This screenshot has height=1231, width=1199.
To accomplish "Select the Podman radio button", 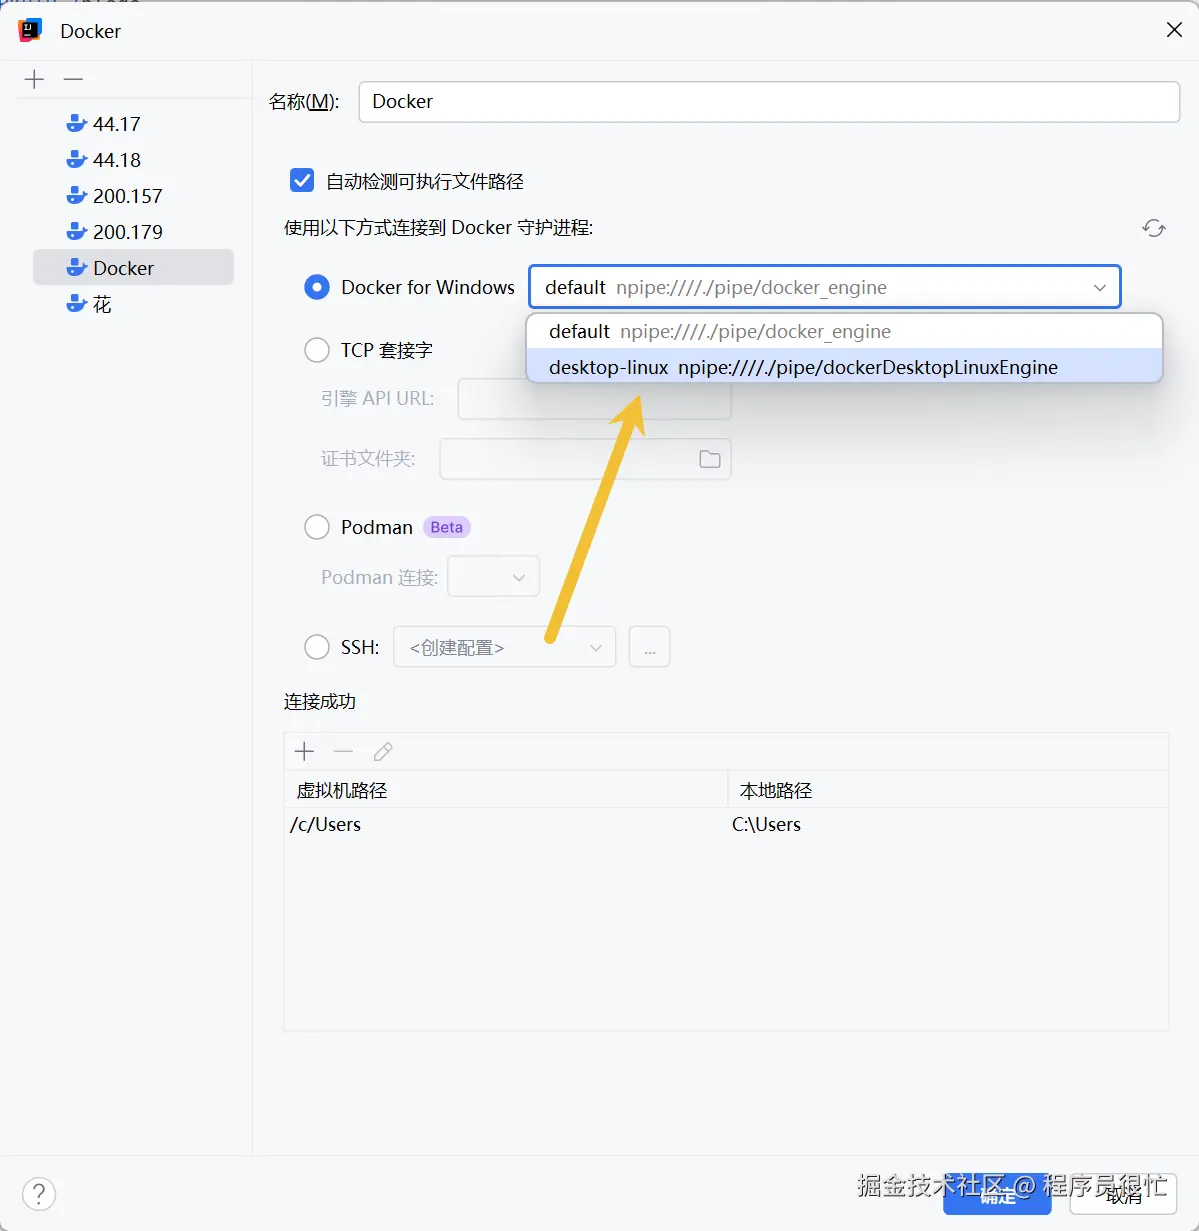I will (x=317, y=527).
